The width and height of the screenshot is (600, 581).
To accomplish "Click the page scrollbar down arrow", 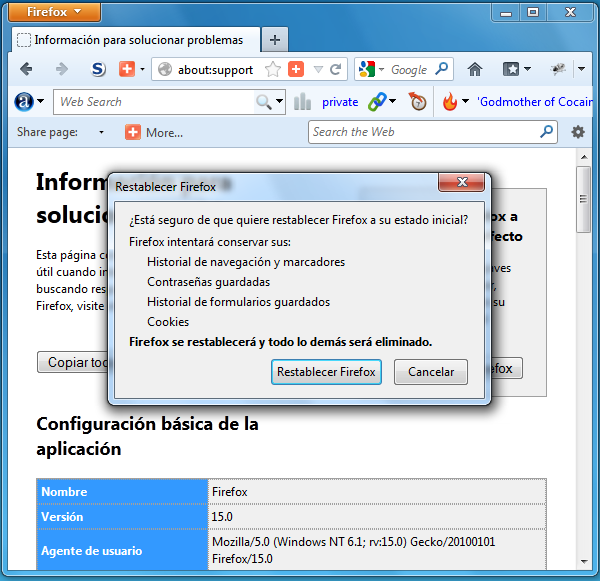I will [x=584, y=562].
